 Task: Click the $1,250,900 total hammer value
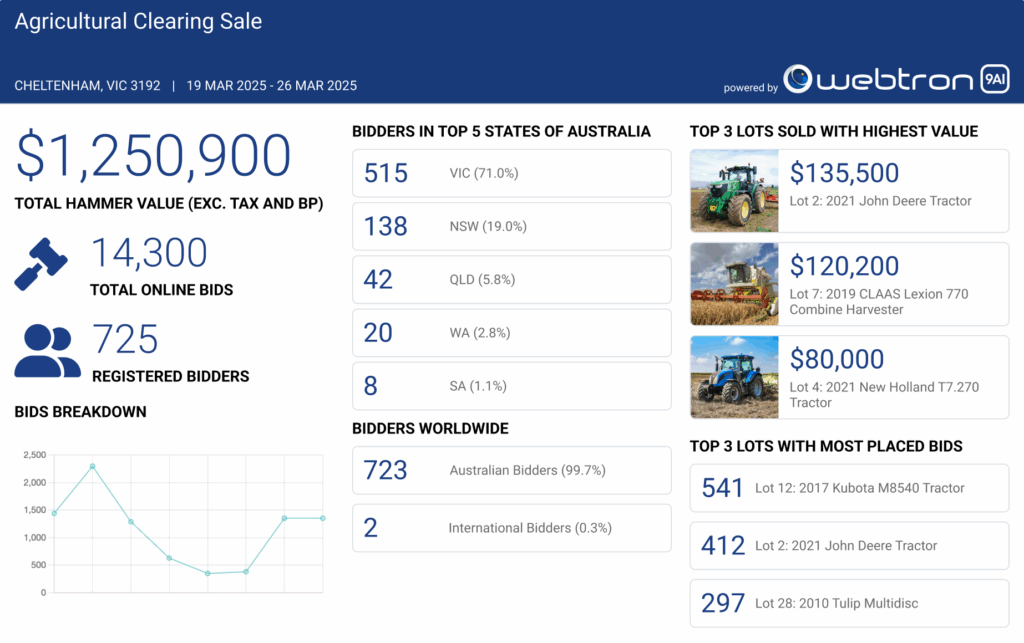coord(153,156)
